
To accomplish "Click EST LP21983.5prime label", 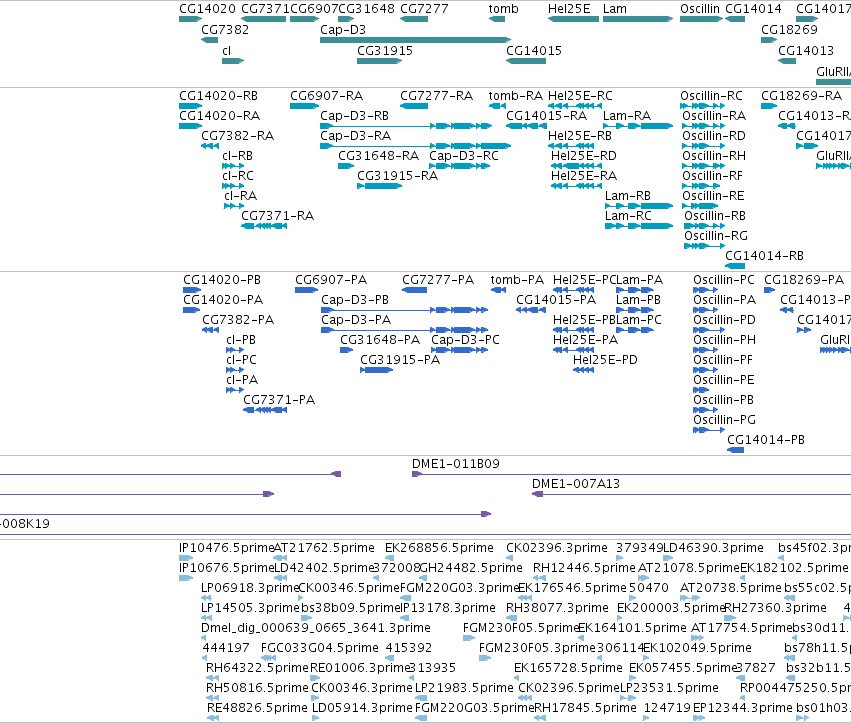I will (x=464, y=688).
